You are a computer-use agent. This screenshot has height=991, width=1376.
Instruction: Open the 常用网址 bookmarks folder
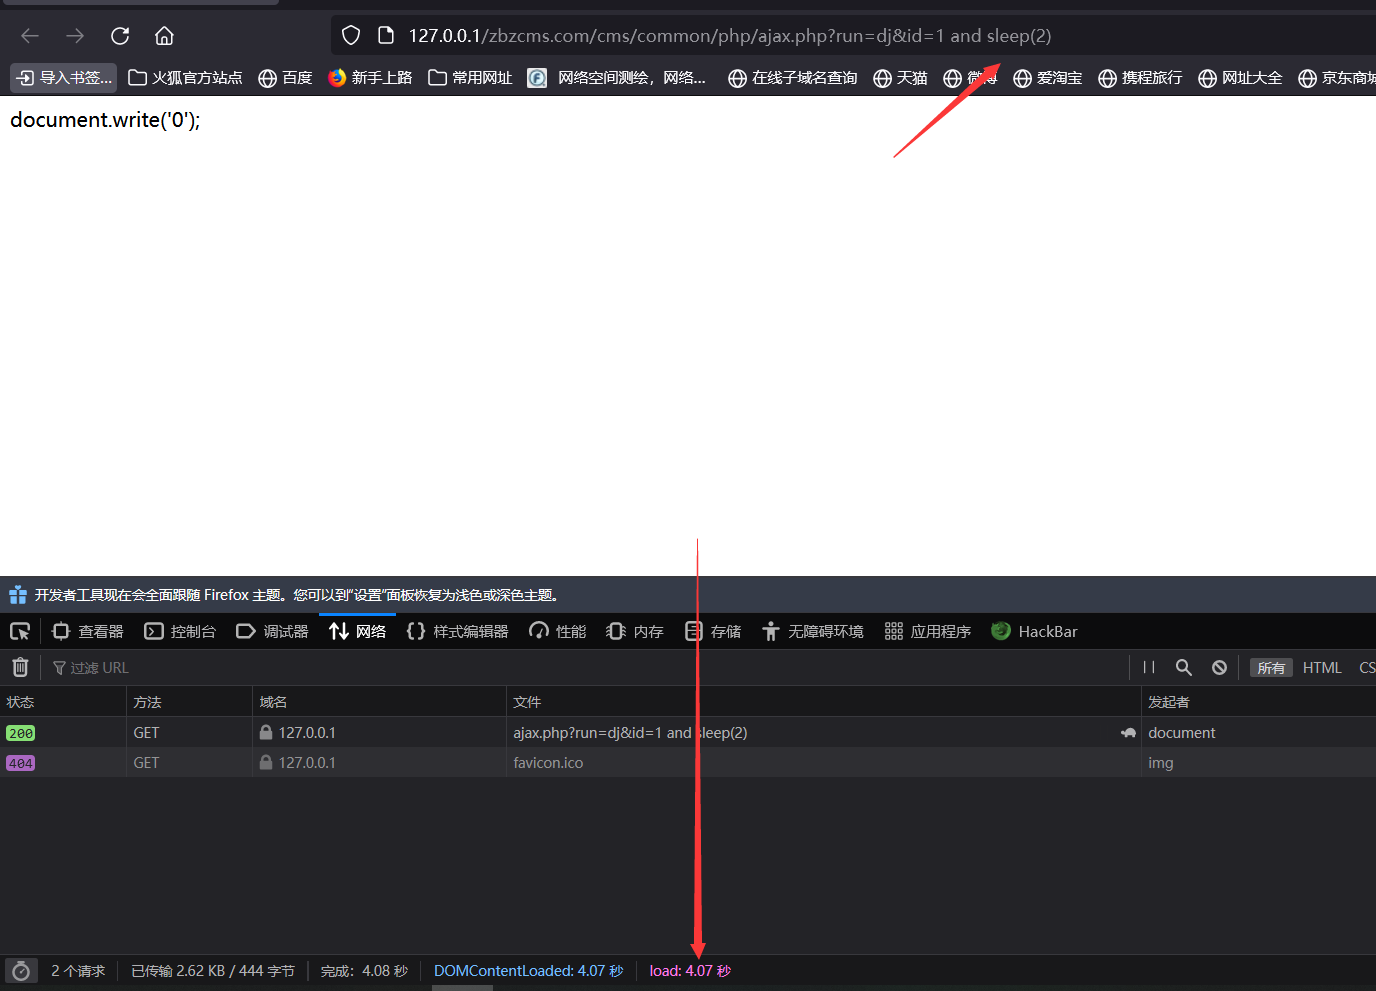point(470,78)
